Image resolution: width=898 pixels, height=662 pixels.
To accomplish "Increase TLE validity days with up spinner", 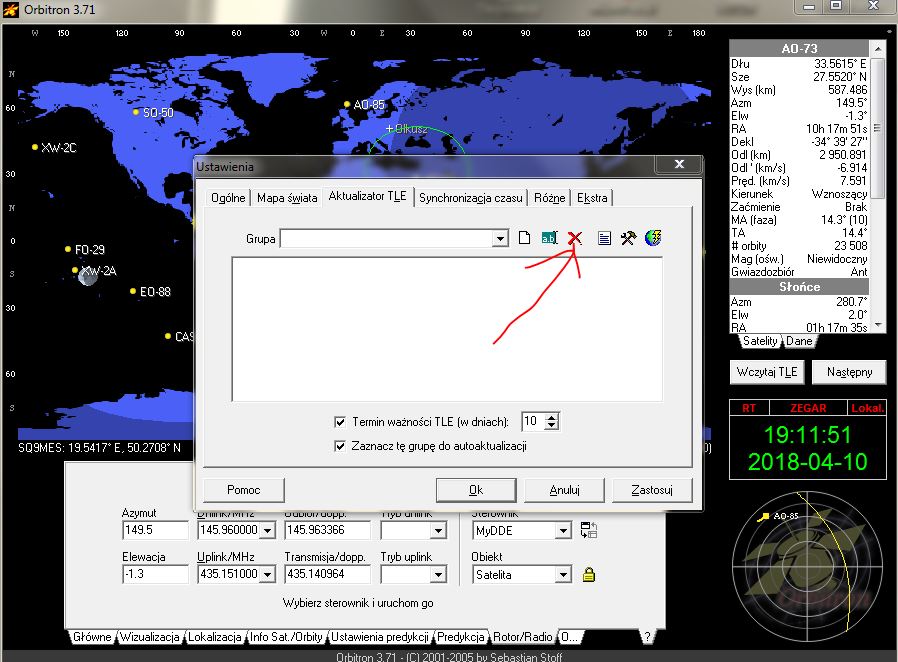I will [x=551, y=417].
